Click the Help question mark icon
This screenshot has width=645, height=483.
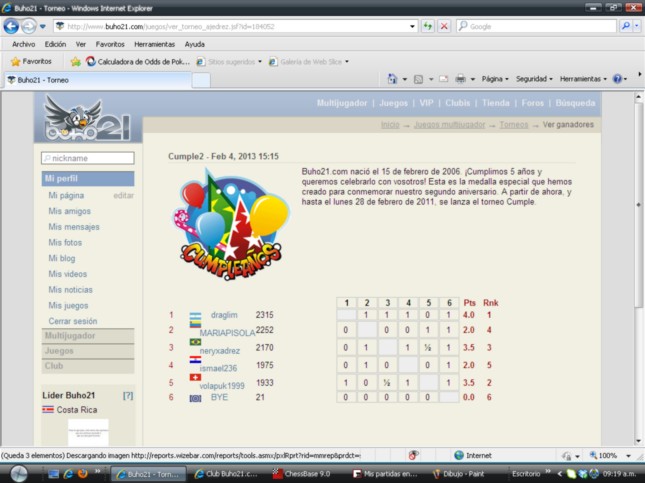coord(617,79)
